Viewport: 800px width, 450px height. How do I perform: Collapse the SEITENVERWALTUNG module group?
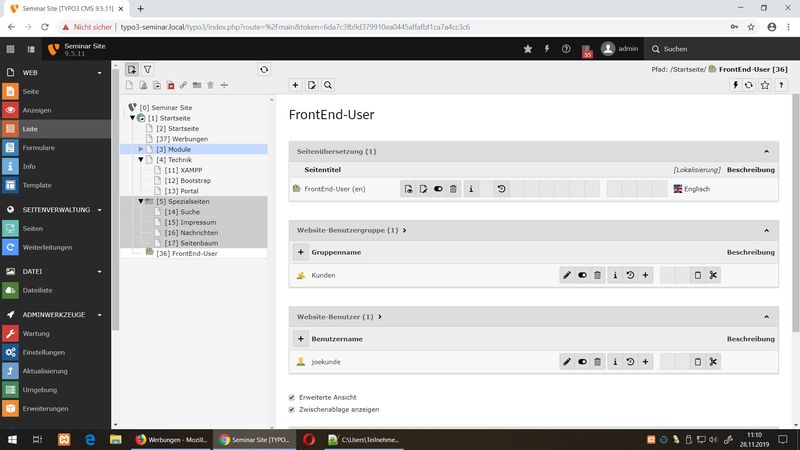click(x=99, y=210)
